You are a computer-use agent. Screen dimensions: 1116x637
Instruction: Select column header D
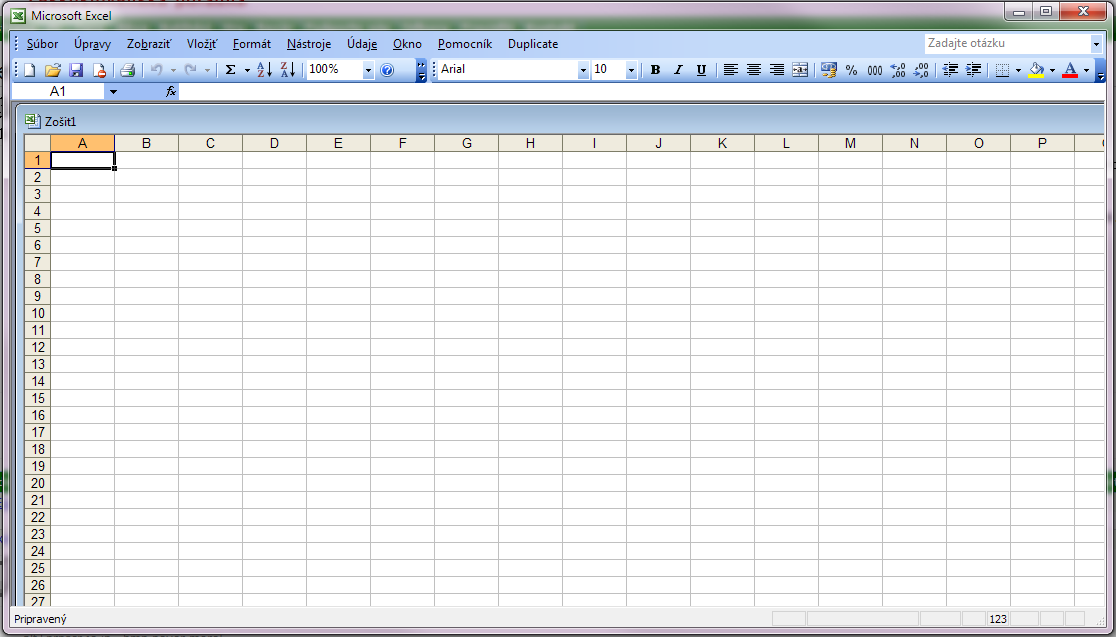pos(274,143)
